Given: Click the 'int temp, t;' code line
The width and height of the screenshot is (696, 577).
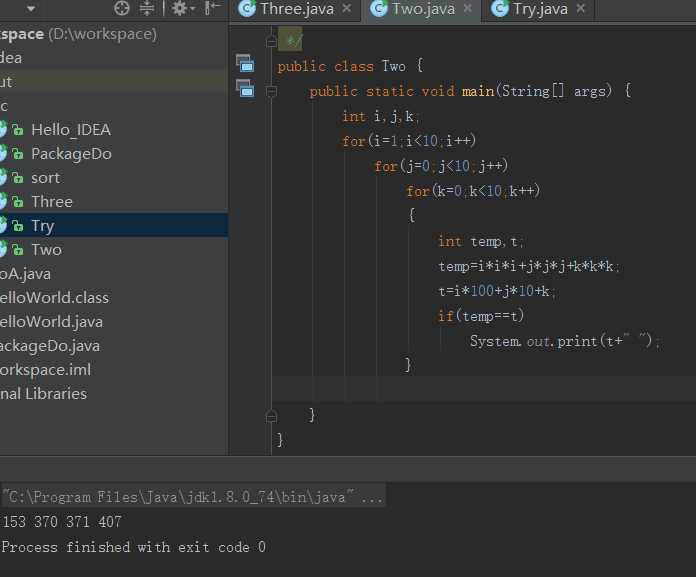Looking at the screenshot, I should click(481, 241).
